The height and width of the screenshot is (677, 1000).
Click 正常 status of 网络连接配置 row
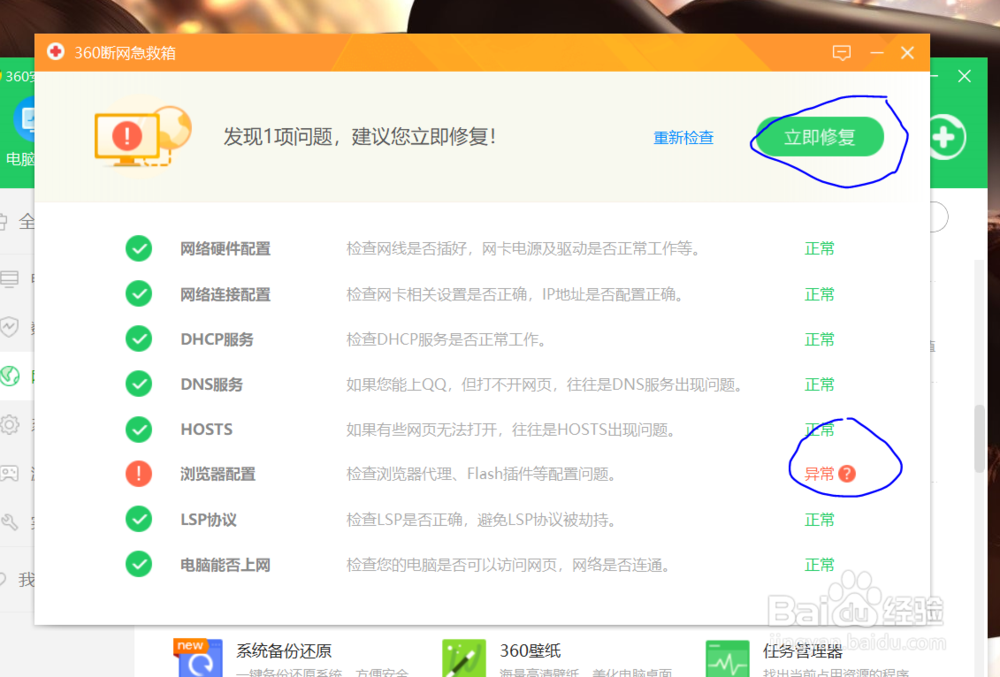click(x=820, y=295)
